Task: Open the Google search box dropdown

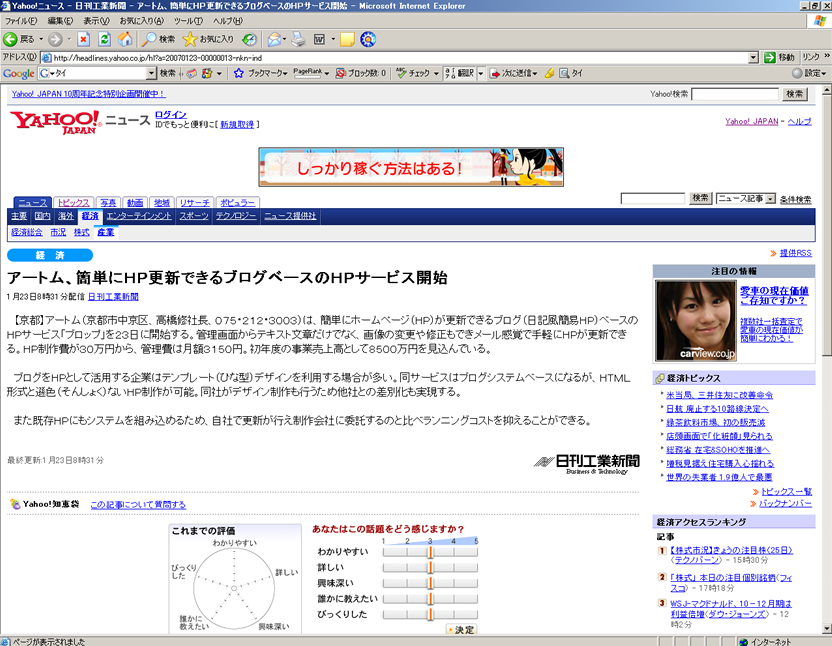Action: pyautogui.click(x=151, y=73)
